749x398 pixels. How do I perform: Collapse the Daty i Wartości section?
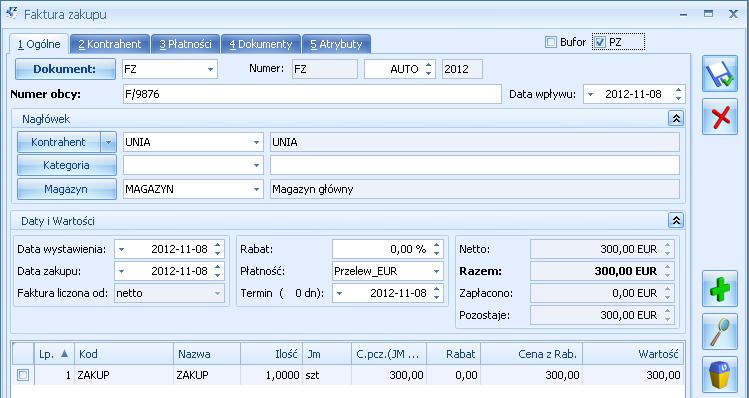point(676,220)
